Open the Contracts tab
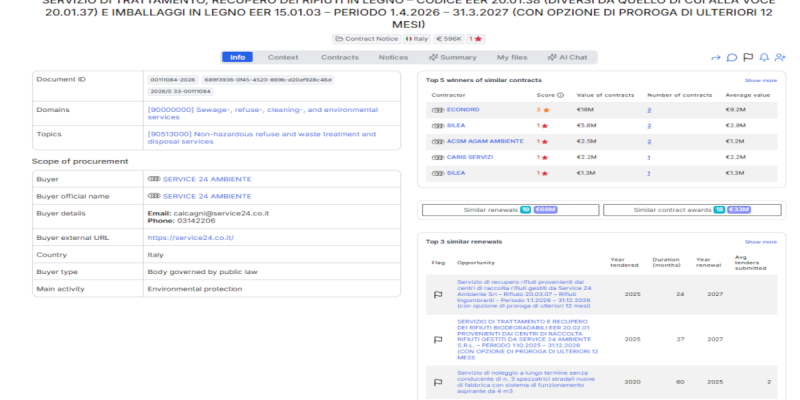The image size is (800, 400). pyautogui.click(x=340, y=57)
